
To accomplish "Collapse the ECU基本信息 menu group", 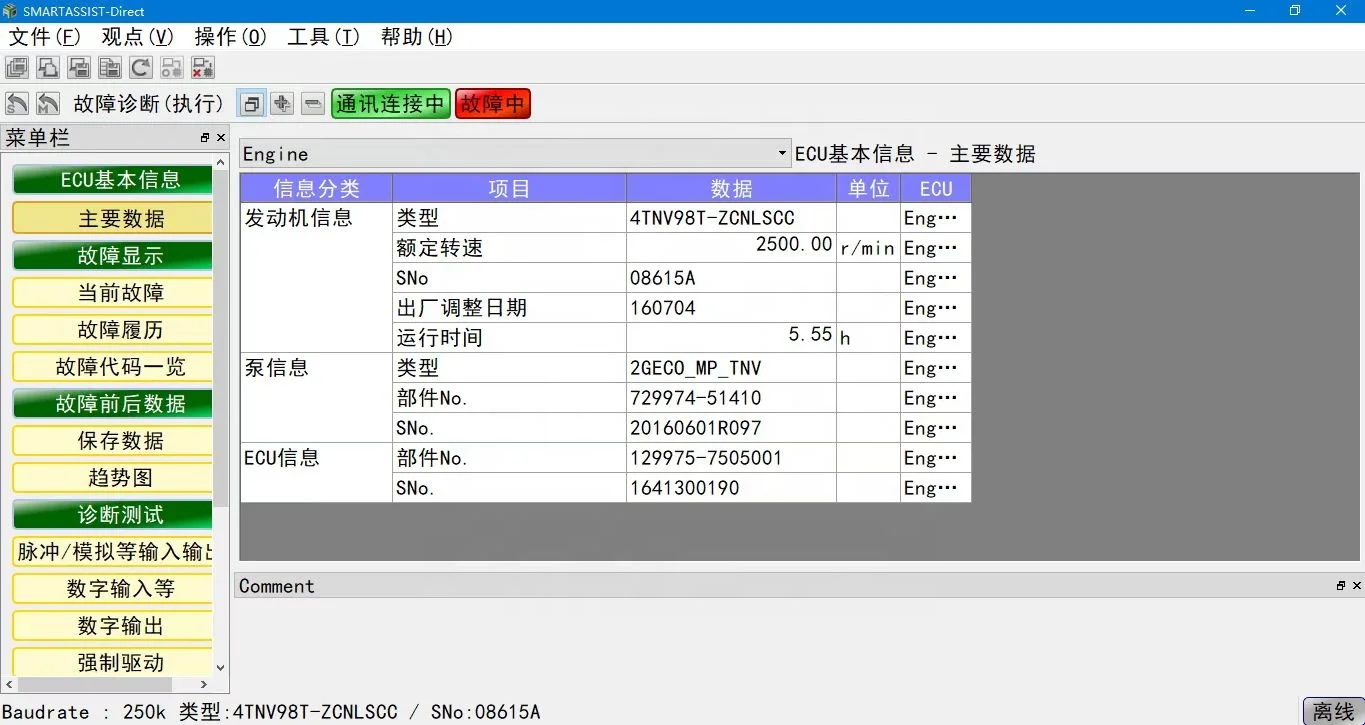I will (112, 181).
